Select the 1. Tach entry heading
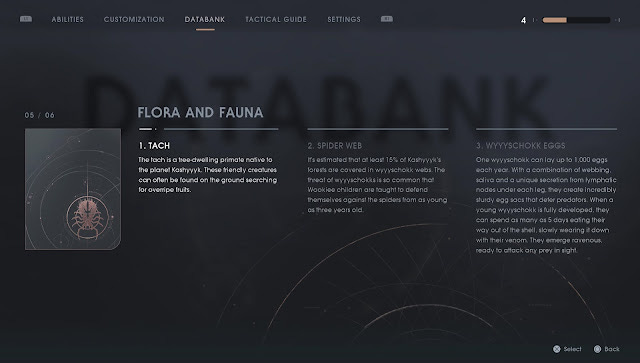Image resolution: width=640 pixels, height=363 pixels. [x=154, y=146]
